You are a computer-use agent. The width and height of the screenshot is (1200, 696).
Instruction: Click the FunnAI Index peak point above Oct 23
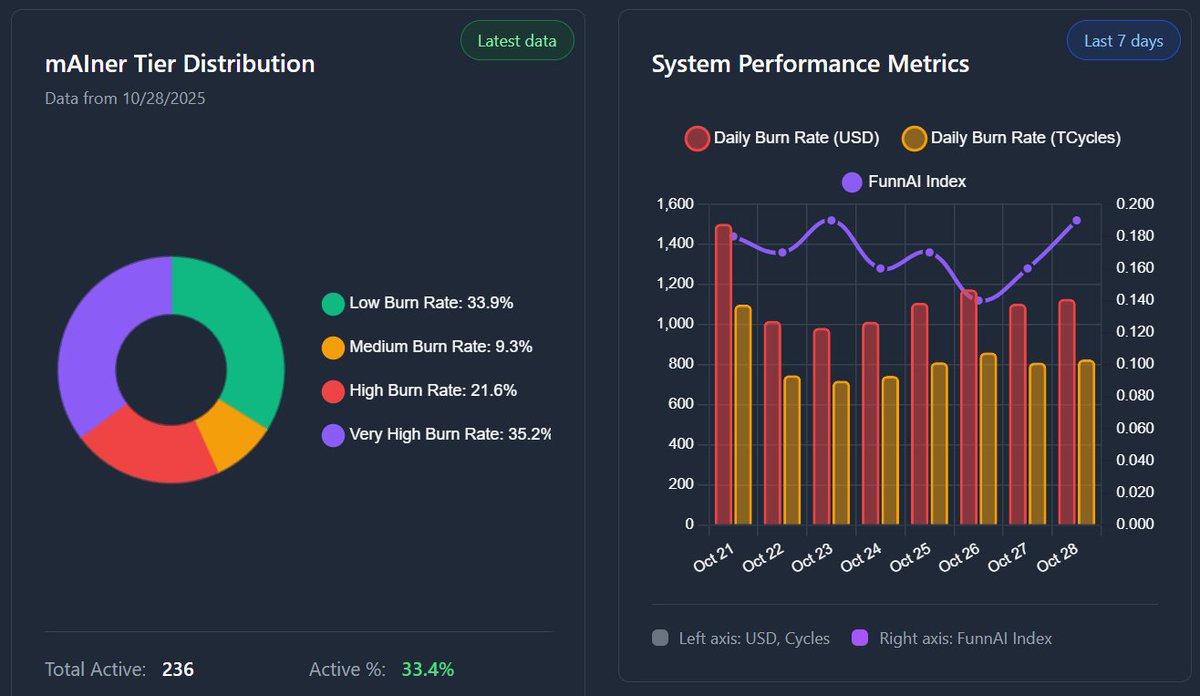[x=831, y=219]
